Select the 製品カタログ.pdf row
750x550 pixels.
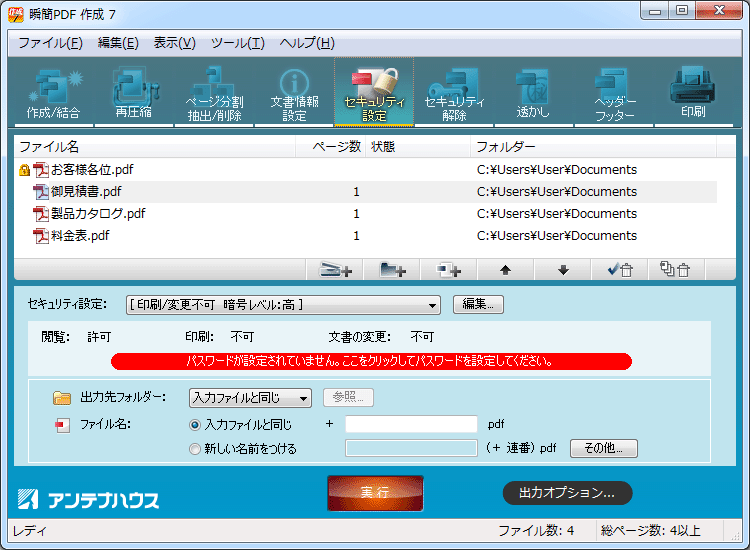click(367, 214)
